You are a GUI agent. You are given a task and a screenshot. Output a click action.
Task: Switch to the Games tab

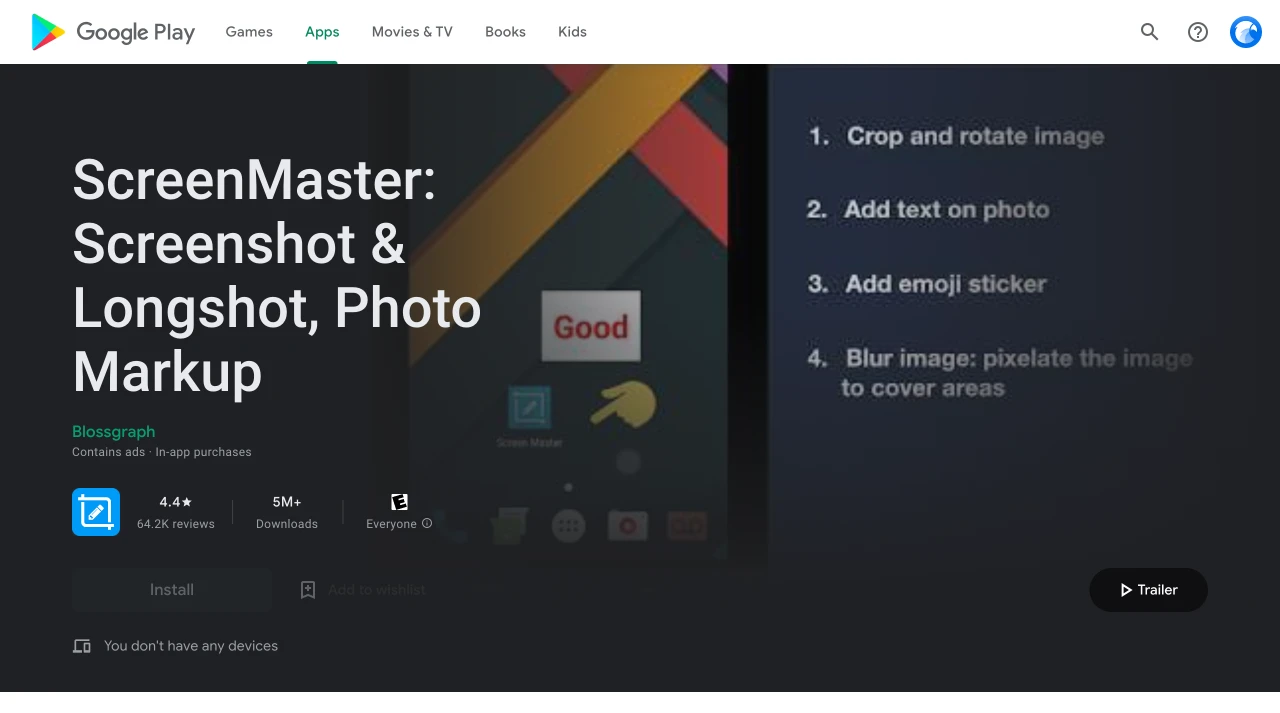coord(248,31)
